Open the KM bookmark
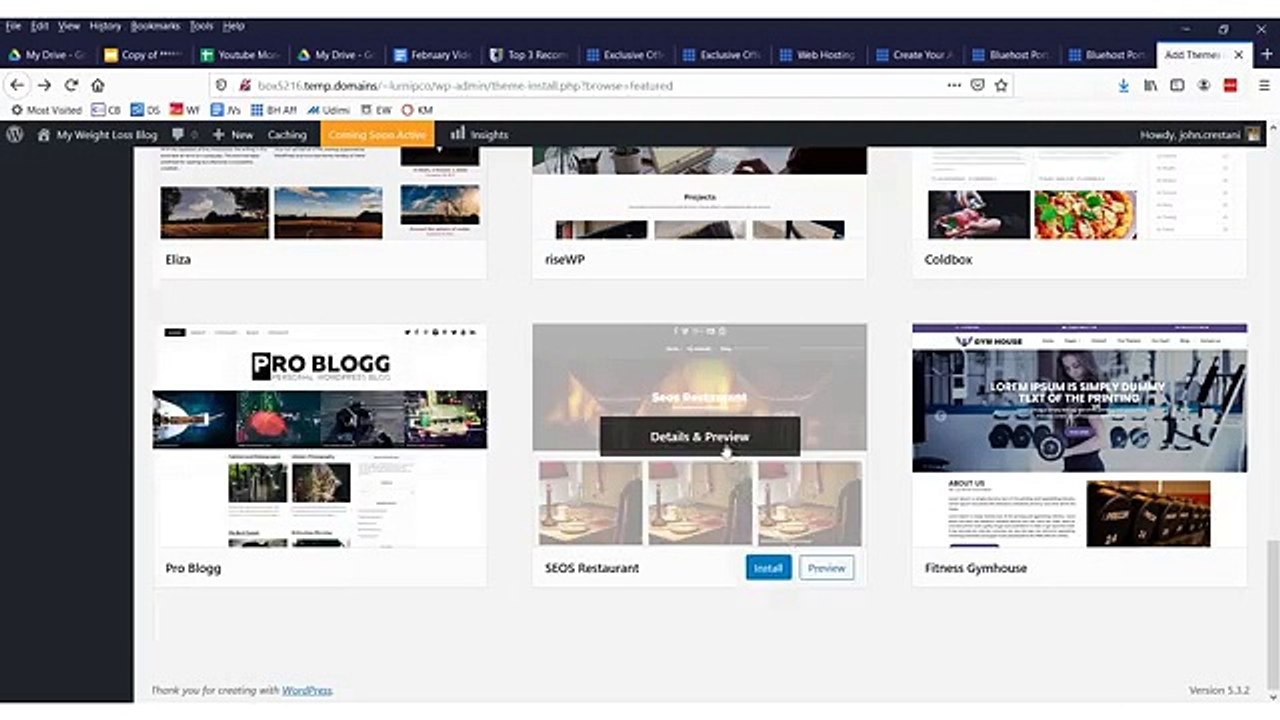The width and height of the screenshot is (1280, 720). [417, 110]
